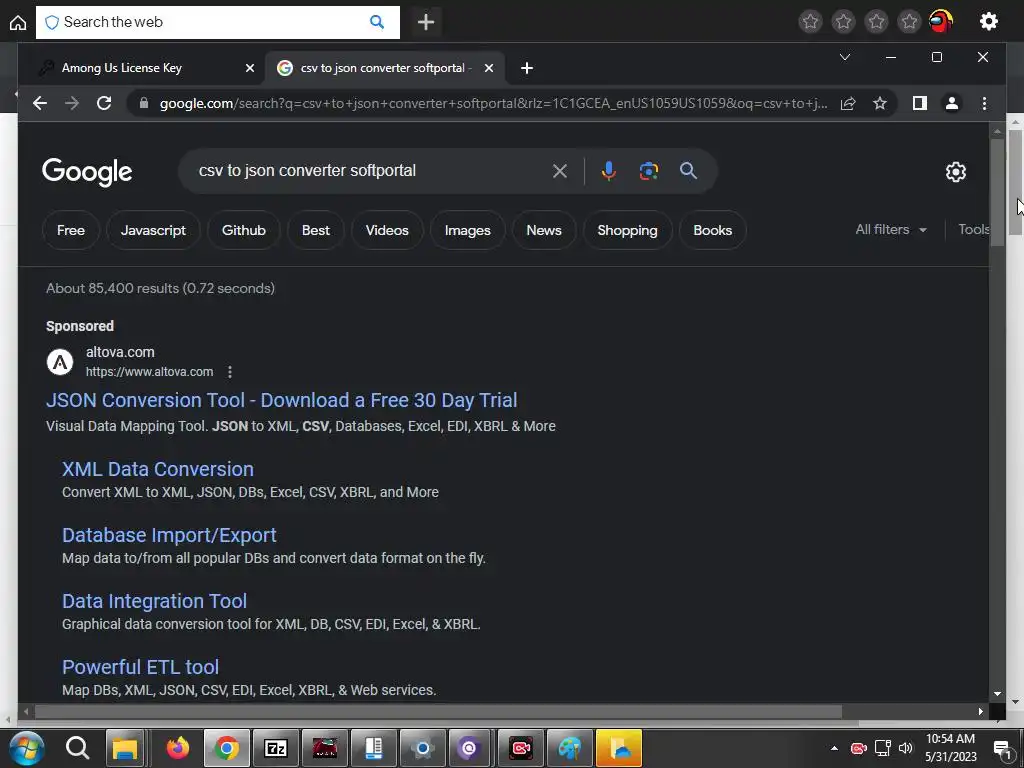The image size is (1024, 768).
Task: Filter results by Free chip
Action: point(71,230)
